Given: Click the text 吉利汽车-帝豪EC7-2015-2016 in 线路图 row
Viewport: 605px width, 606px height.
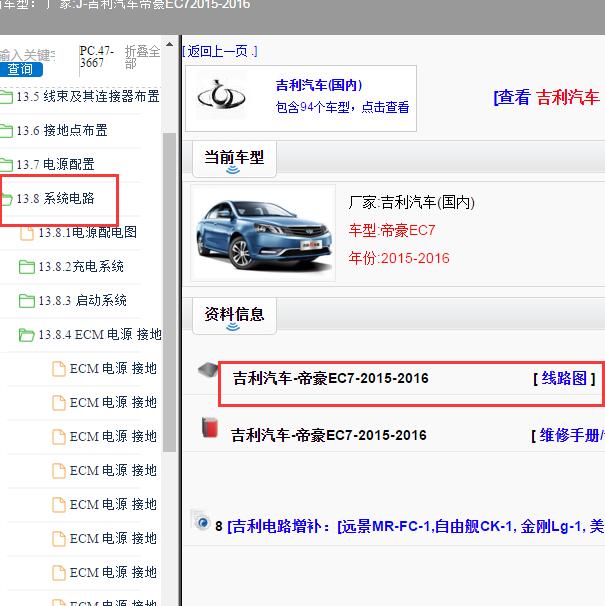Looking at the screenshot, I should [331, 378].
